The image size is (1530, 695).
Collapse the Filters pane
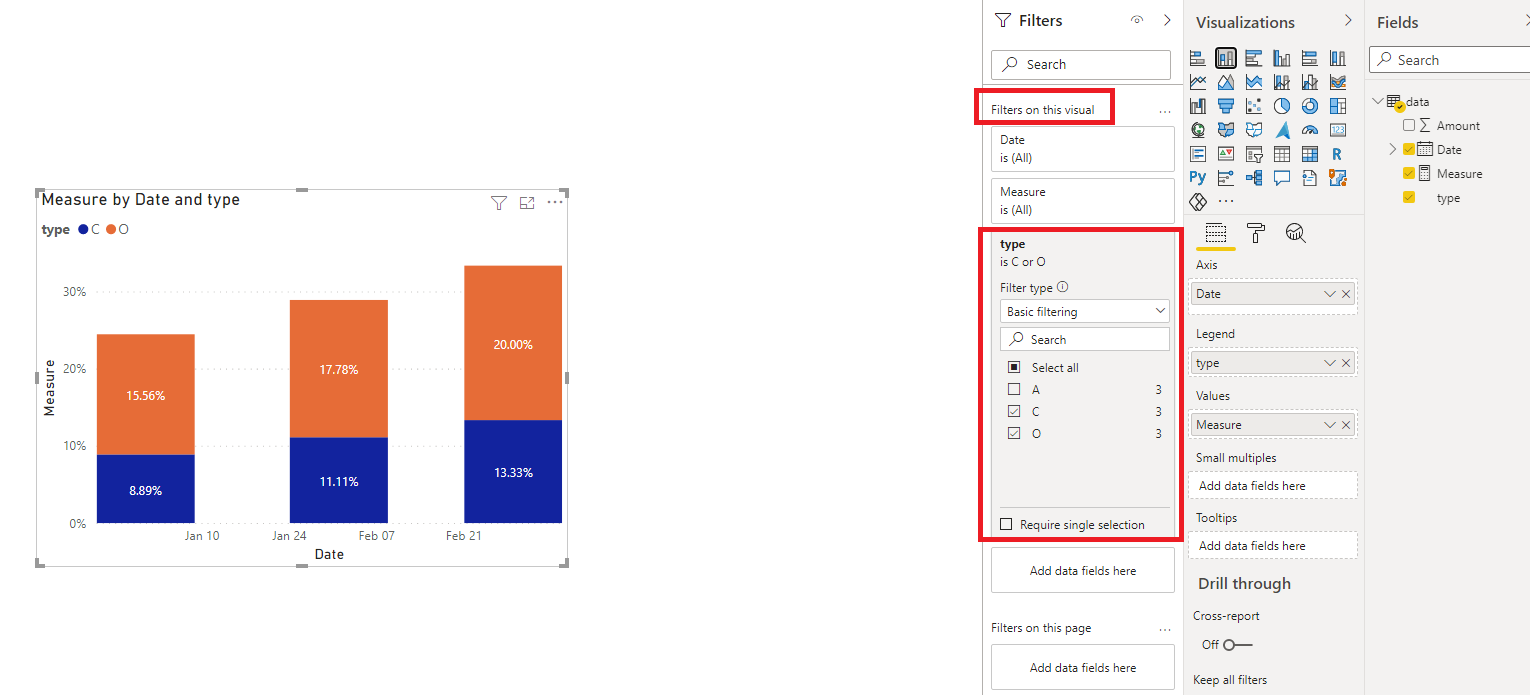(1167, 20)
